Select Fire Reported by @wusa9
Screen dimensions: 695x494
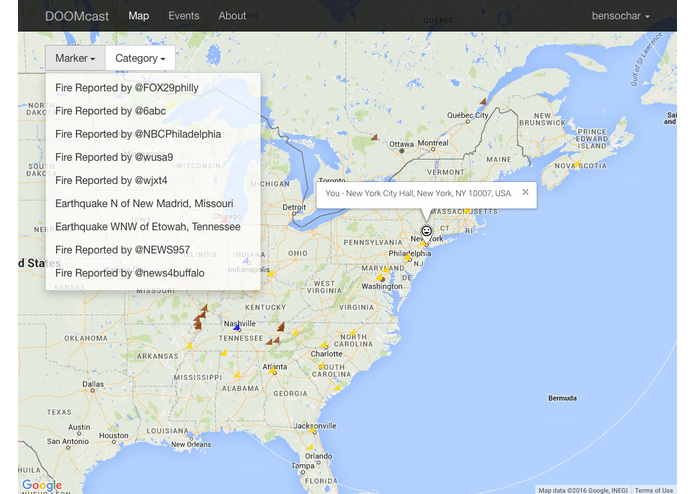coord(153,157)
